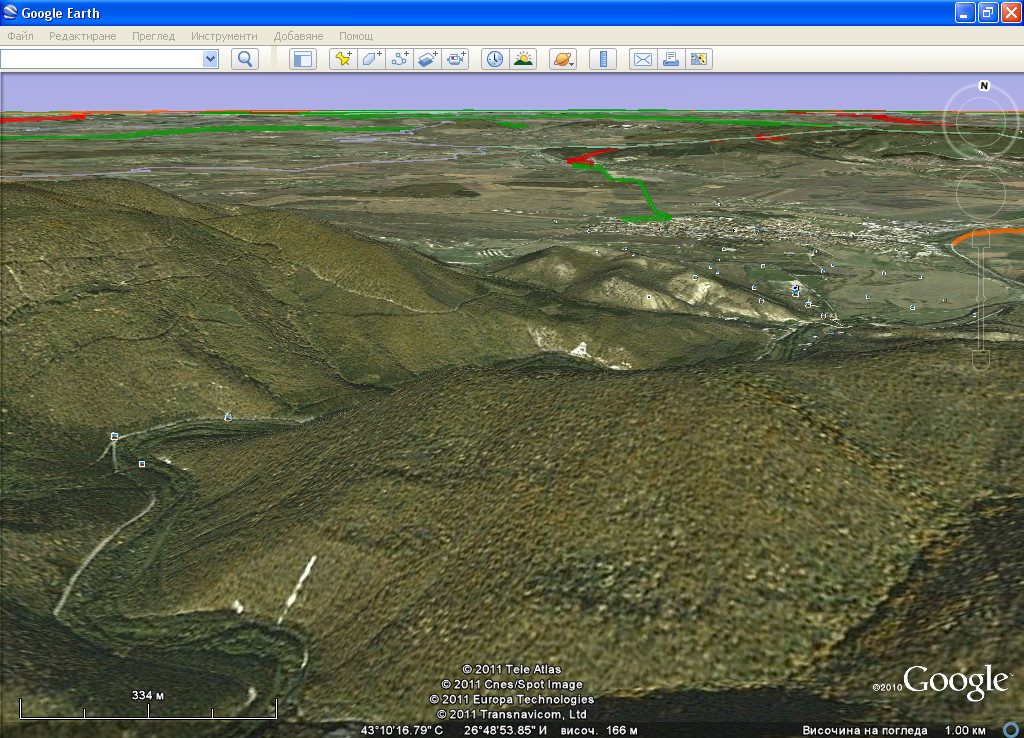Email the current view
The height and width of the screenshot is (738, 1024).
coord(642,59)
